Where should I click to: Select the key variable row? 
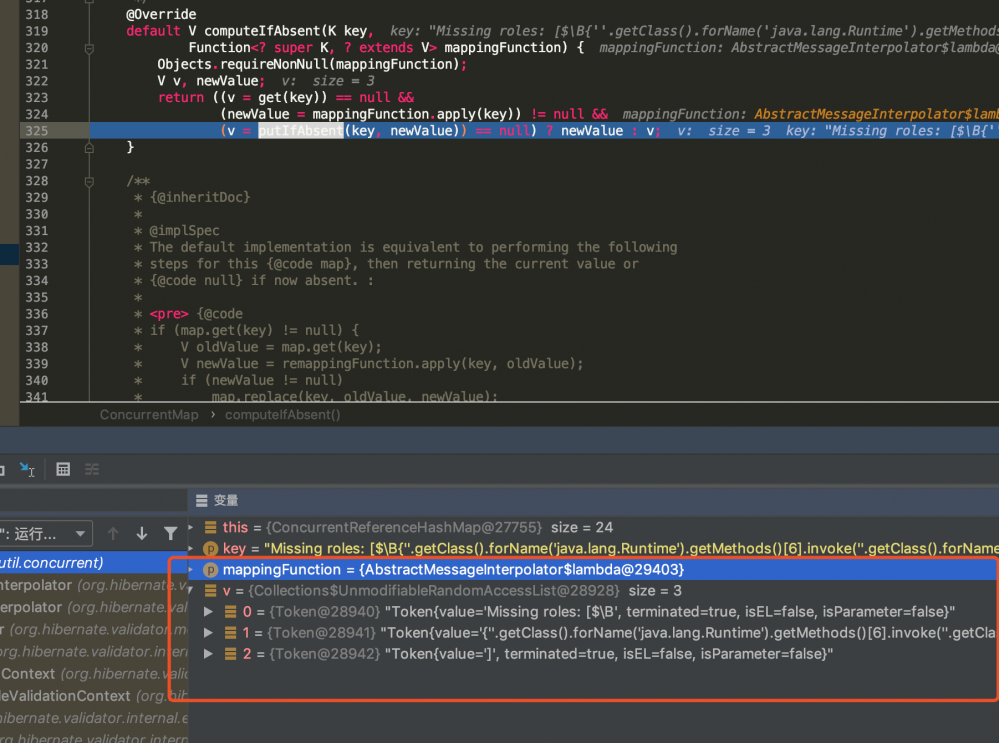pos(400,544)
